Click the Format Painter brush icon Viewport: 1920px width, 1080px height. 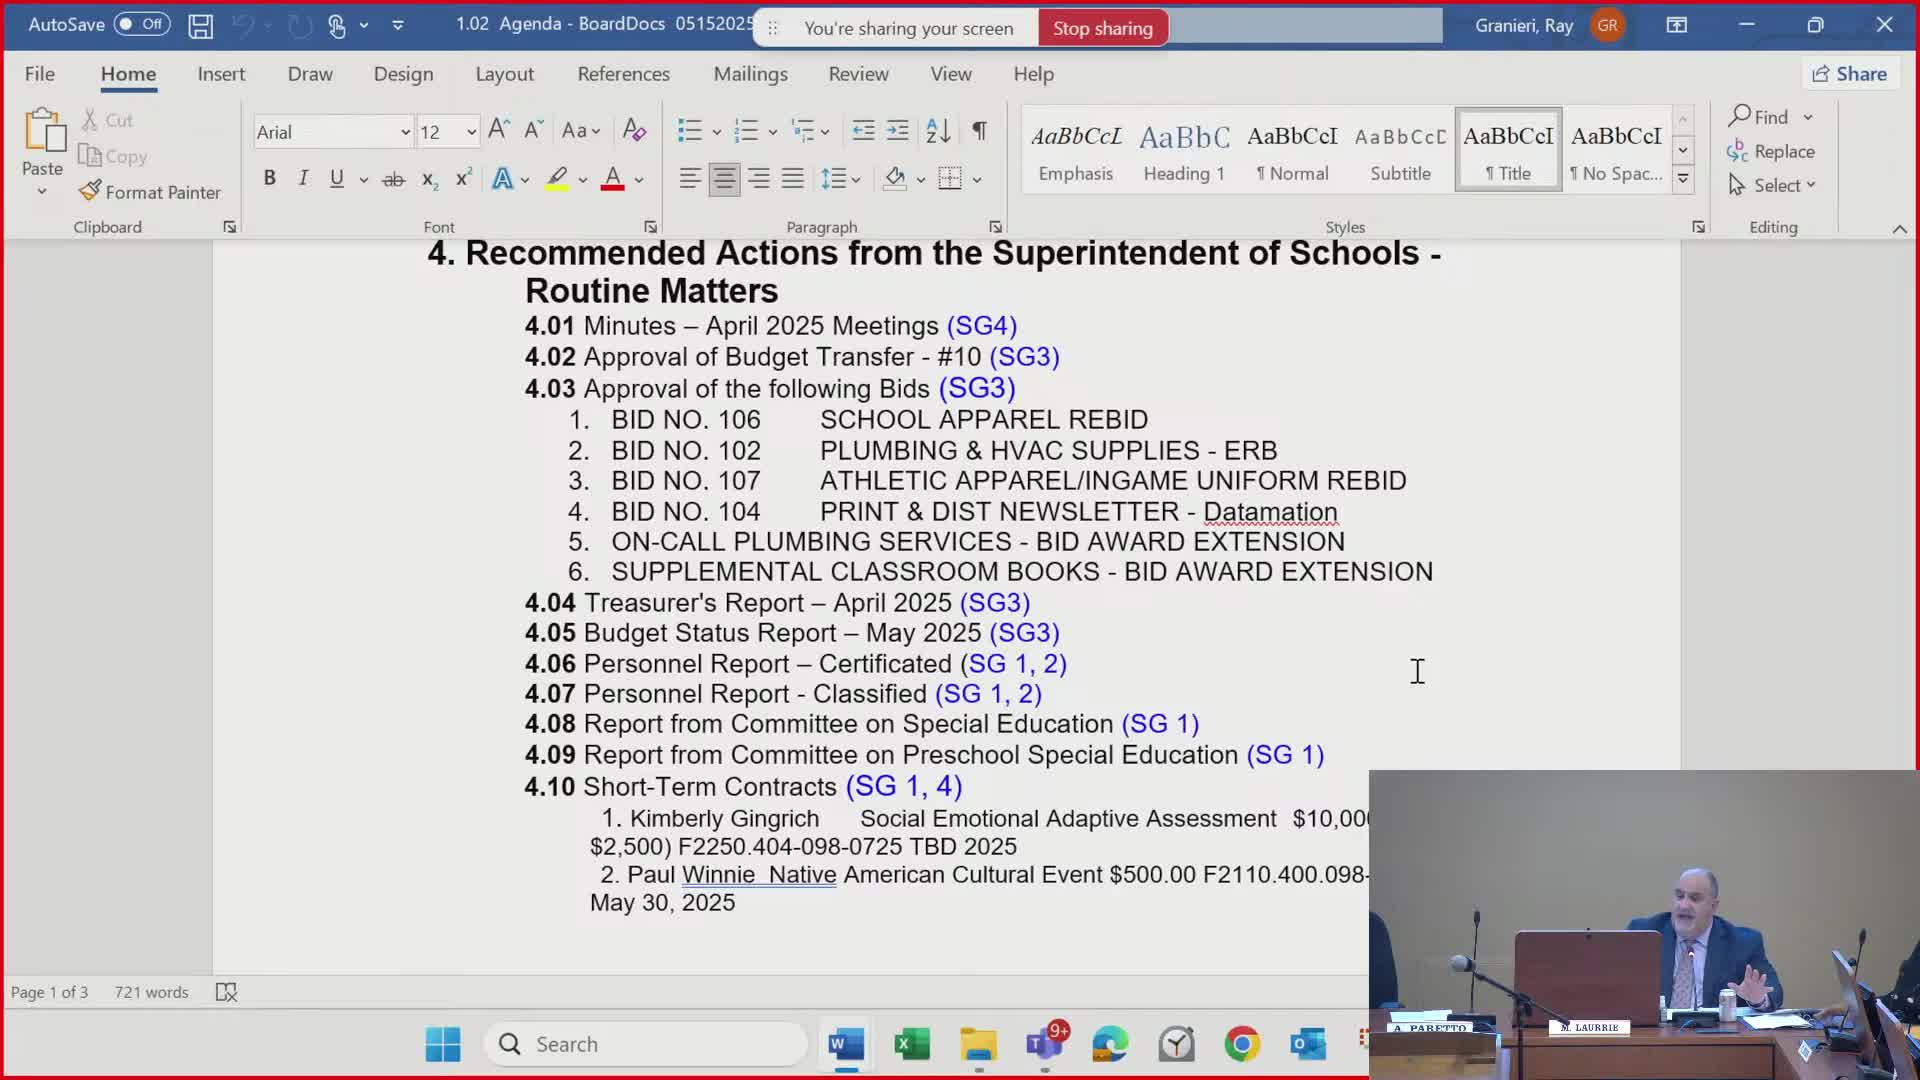(90, 191)
